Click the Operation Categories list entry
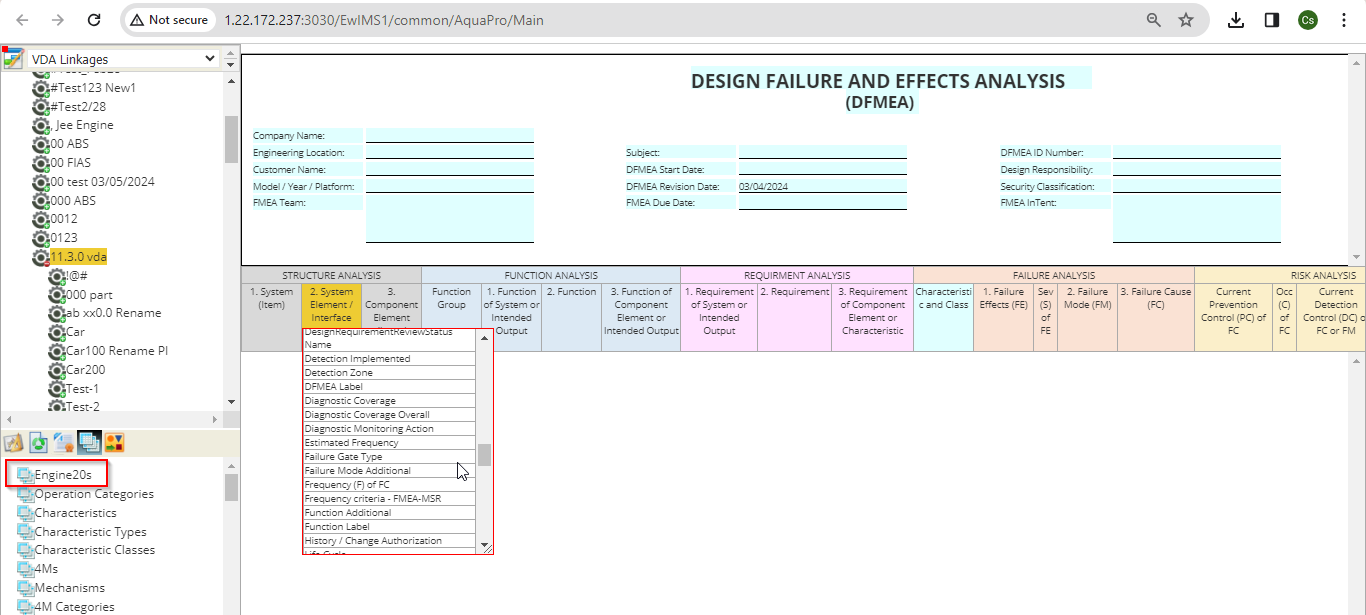 click(x=94, y=494)
